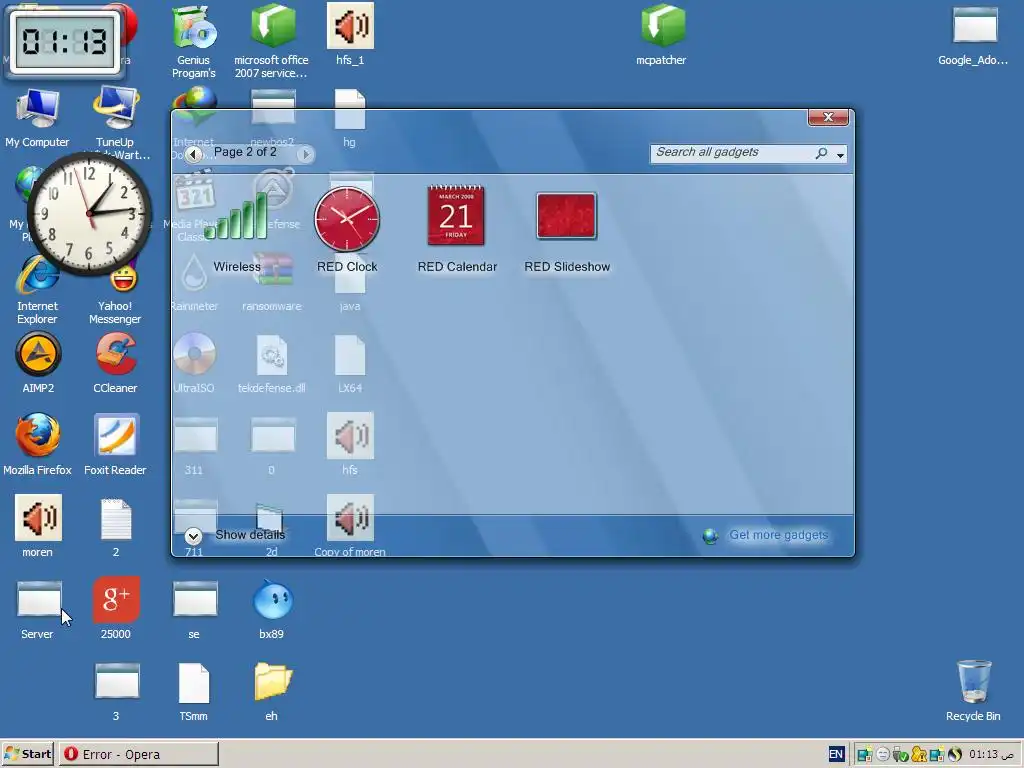This screenshot has height=768, width=1024.
Task: Close the gadget gallery window
Action: pyautogui.click(x=828, y=117)
